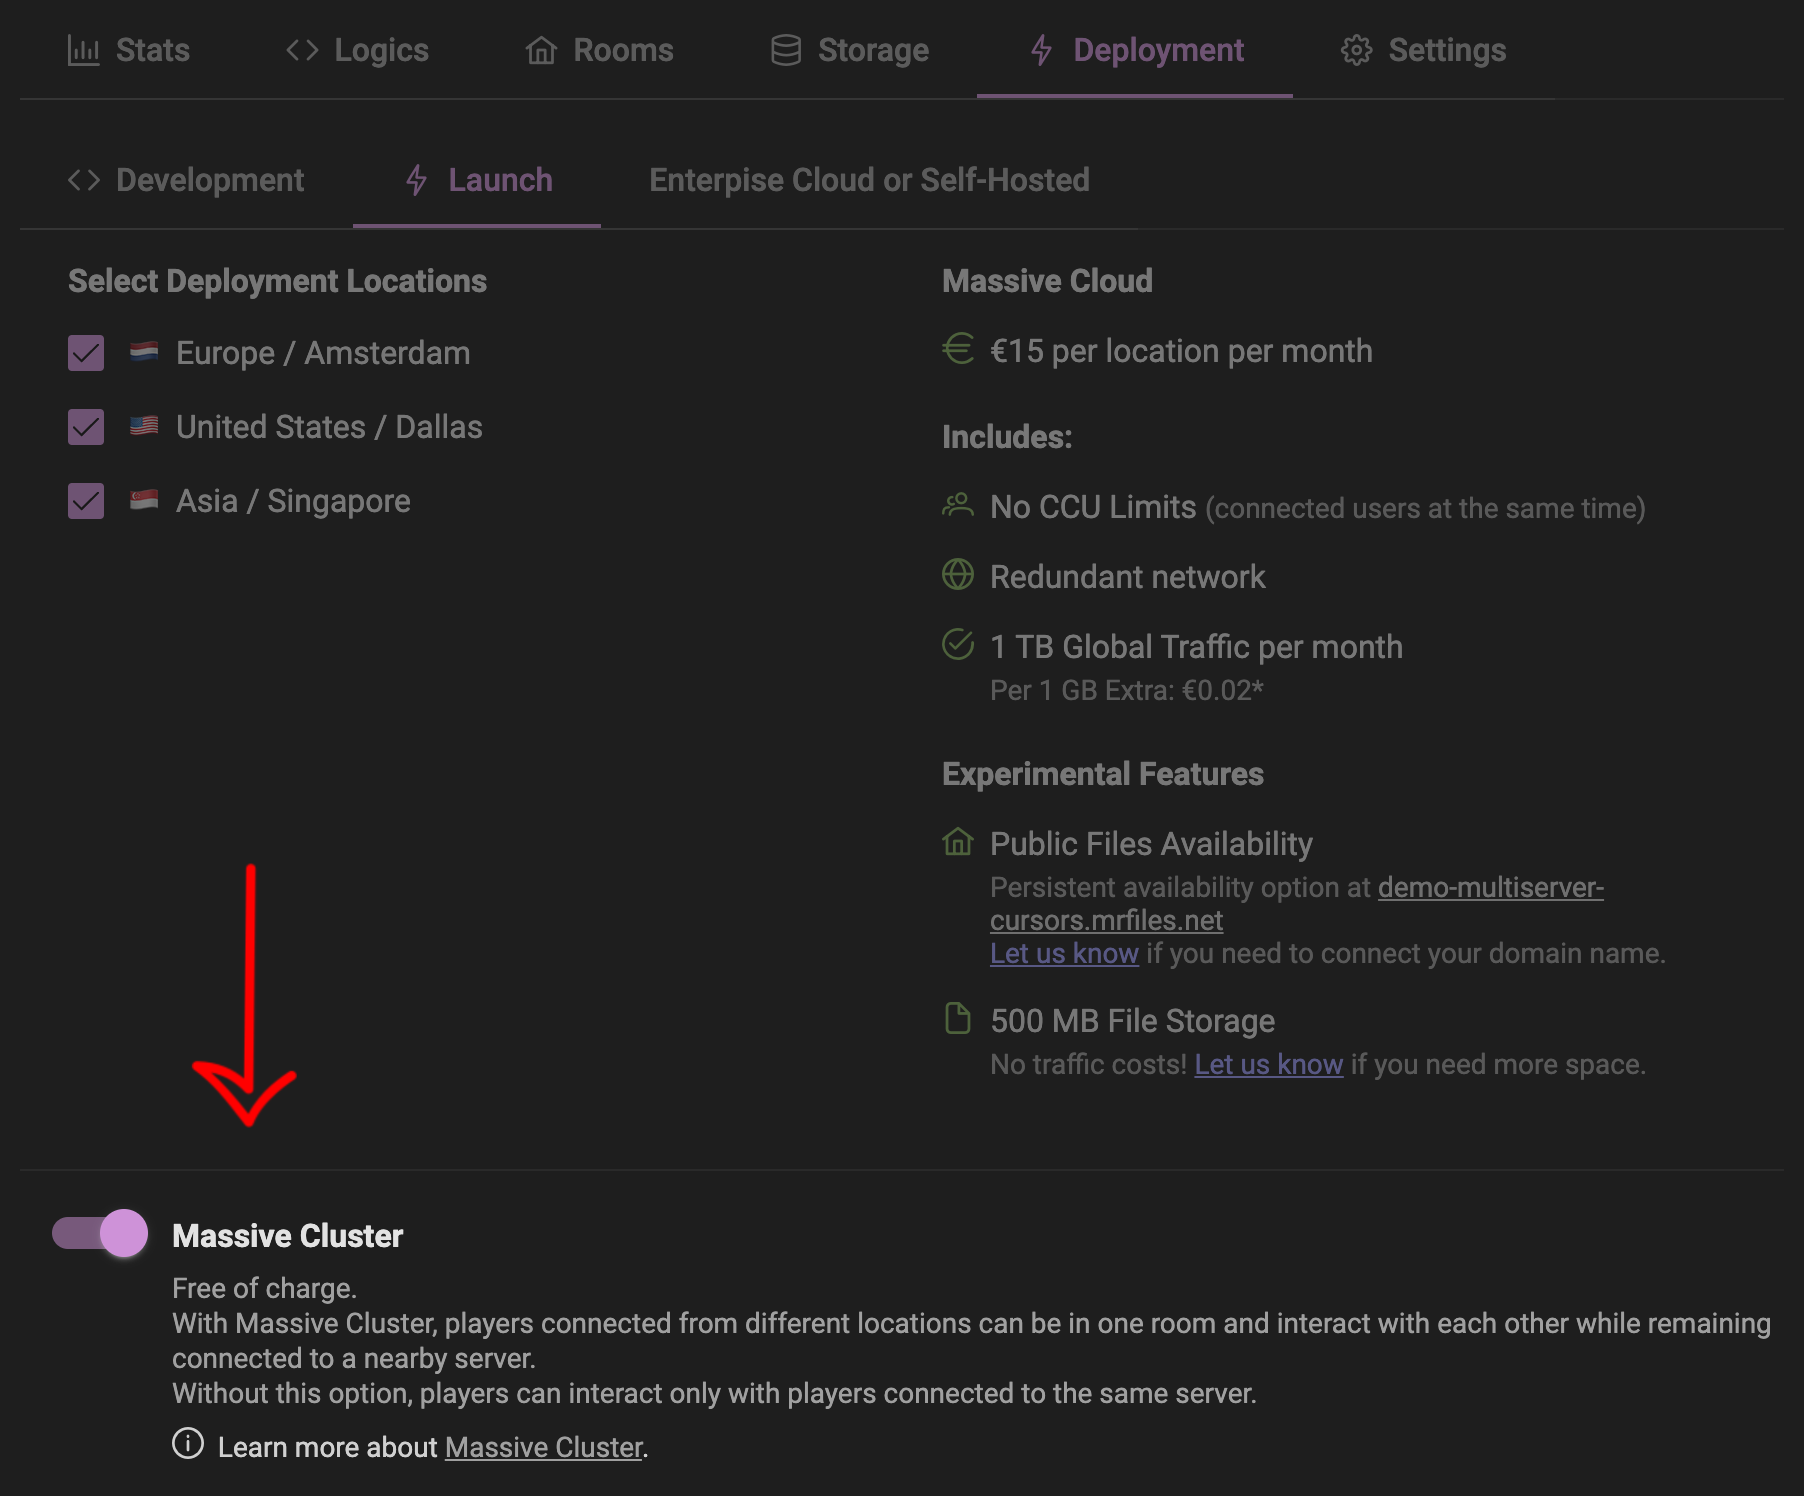Open the Massive Cluster learn more link
Screen dimensions: 1804x1496
point(543,1447)
